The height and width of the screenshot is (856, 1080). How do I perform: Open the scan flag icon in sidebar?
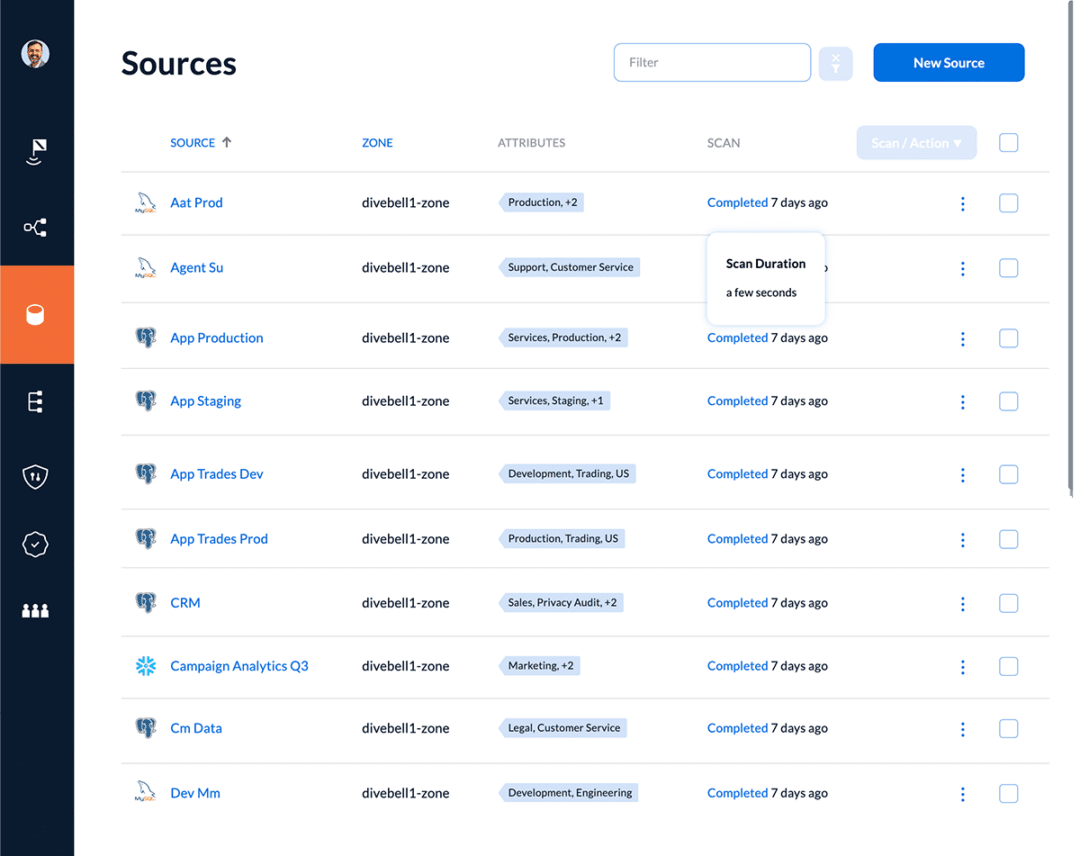click(x=36, y=151)
